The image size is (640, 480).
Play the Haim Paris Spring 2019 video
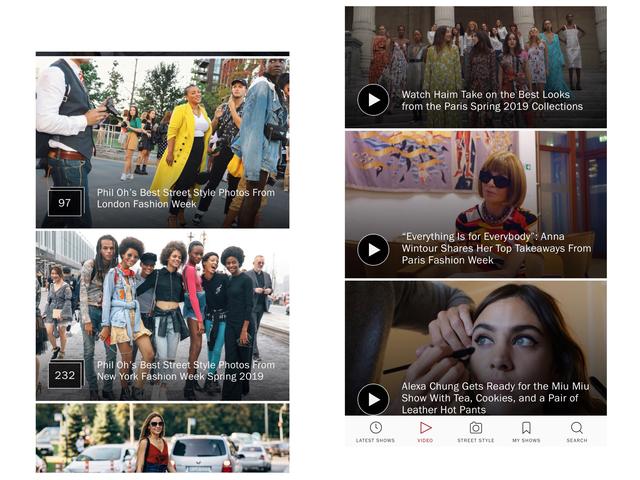pos(373,100)
